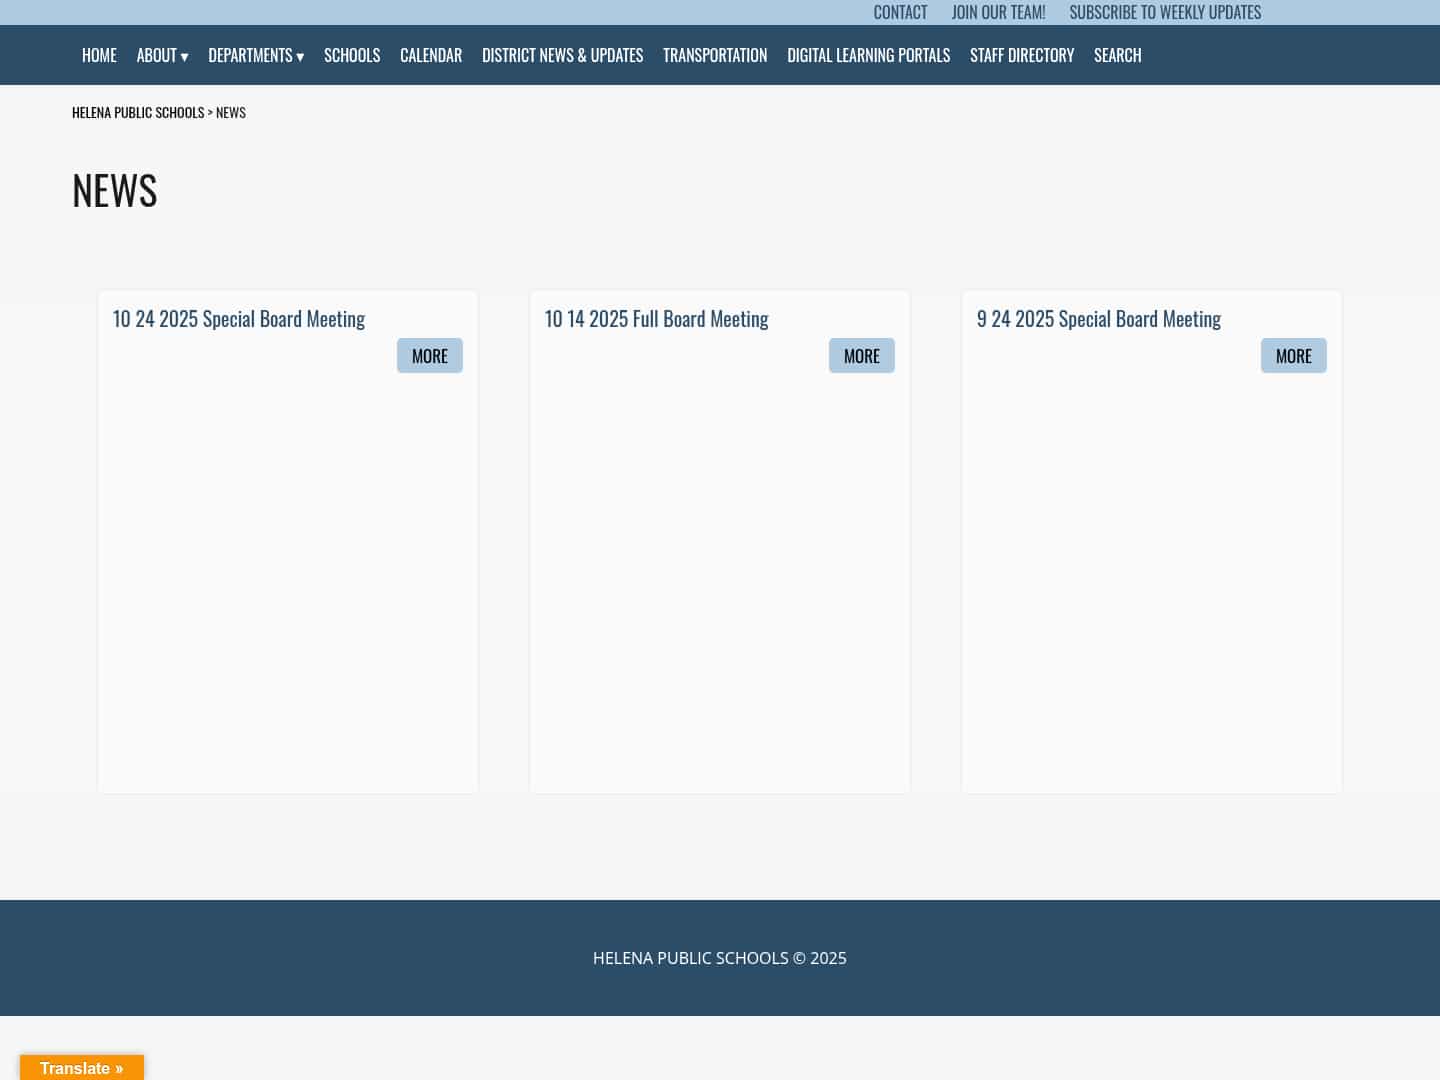Open the CALENDAR page
The image size is (1440, 1080).
(430, 55)
